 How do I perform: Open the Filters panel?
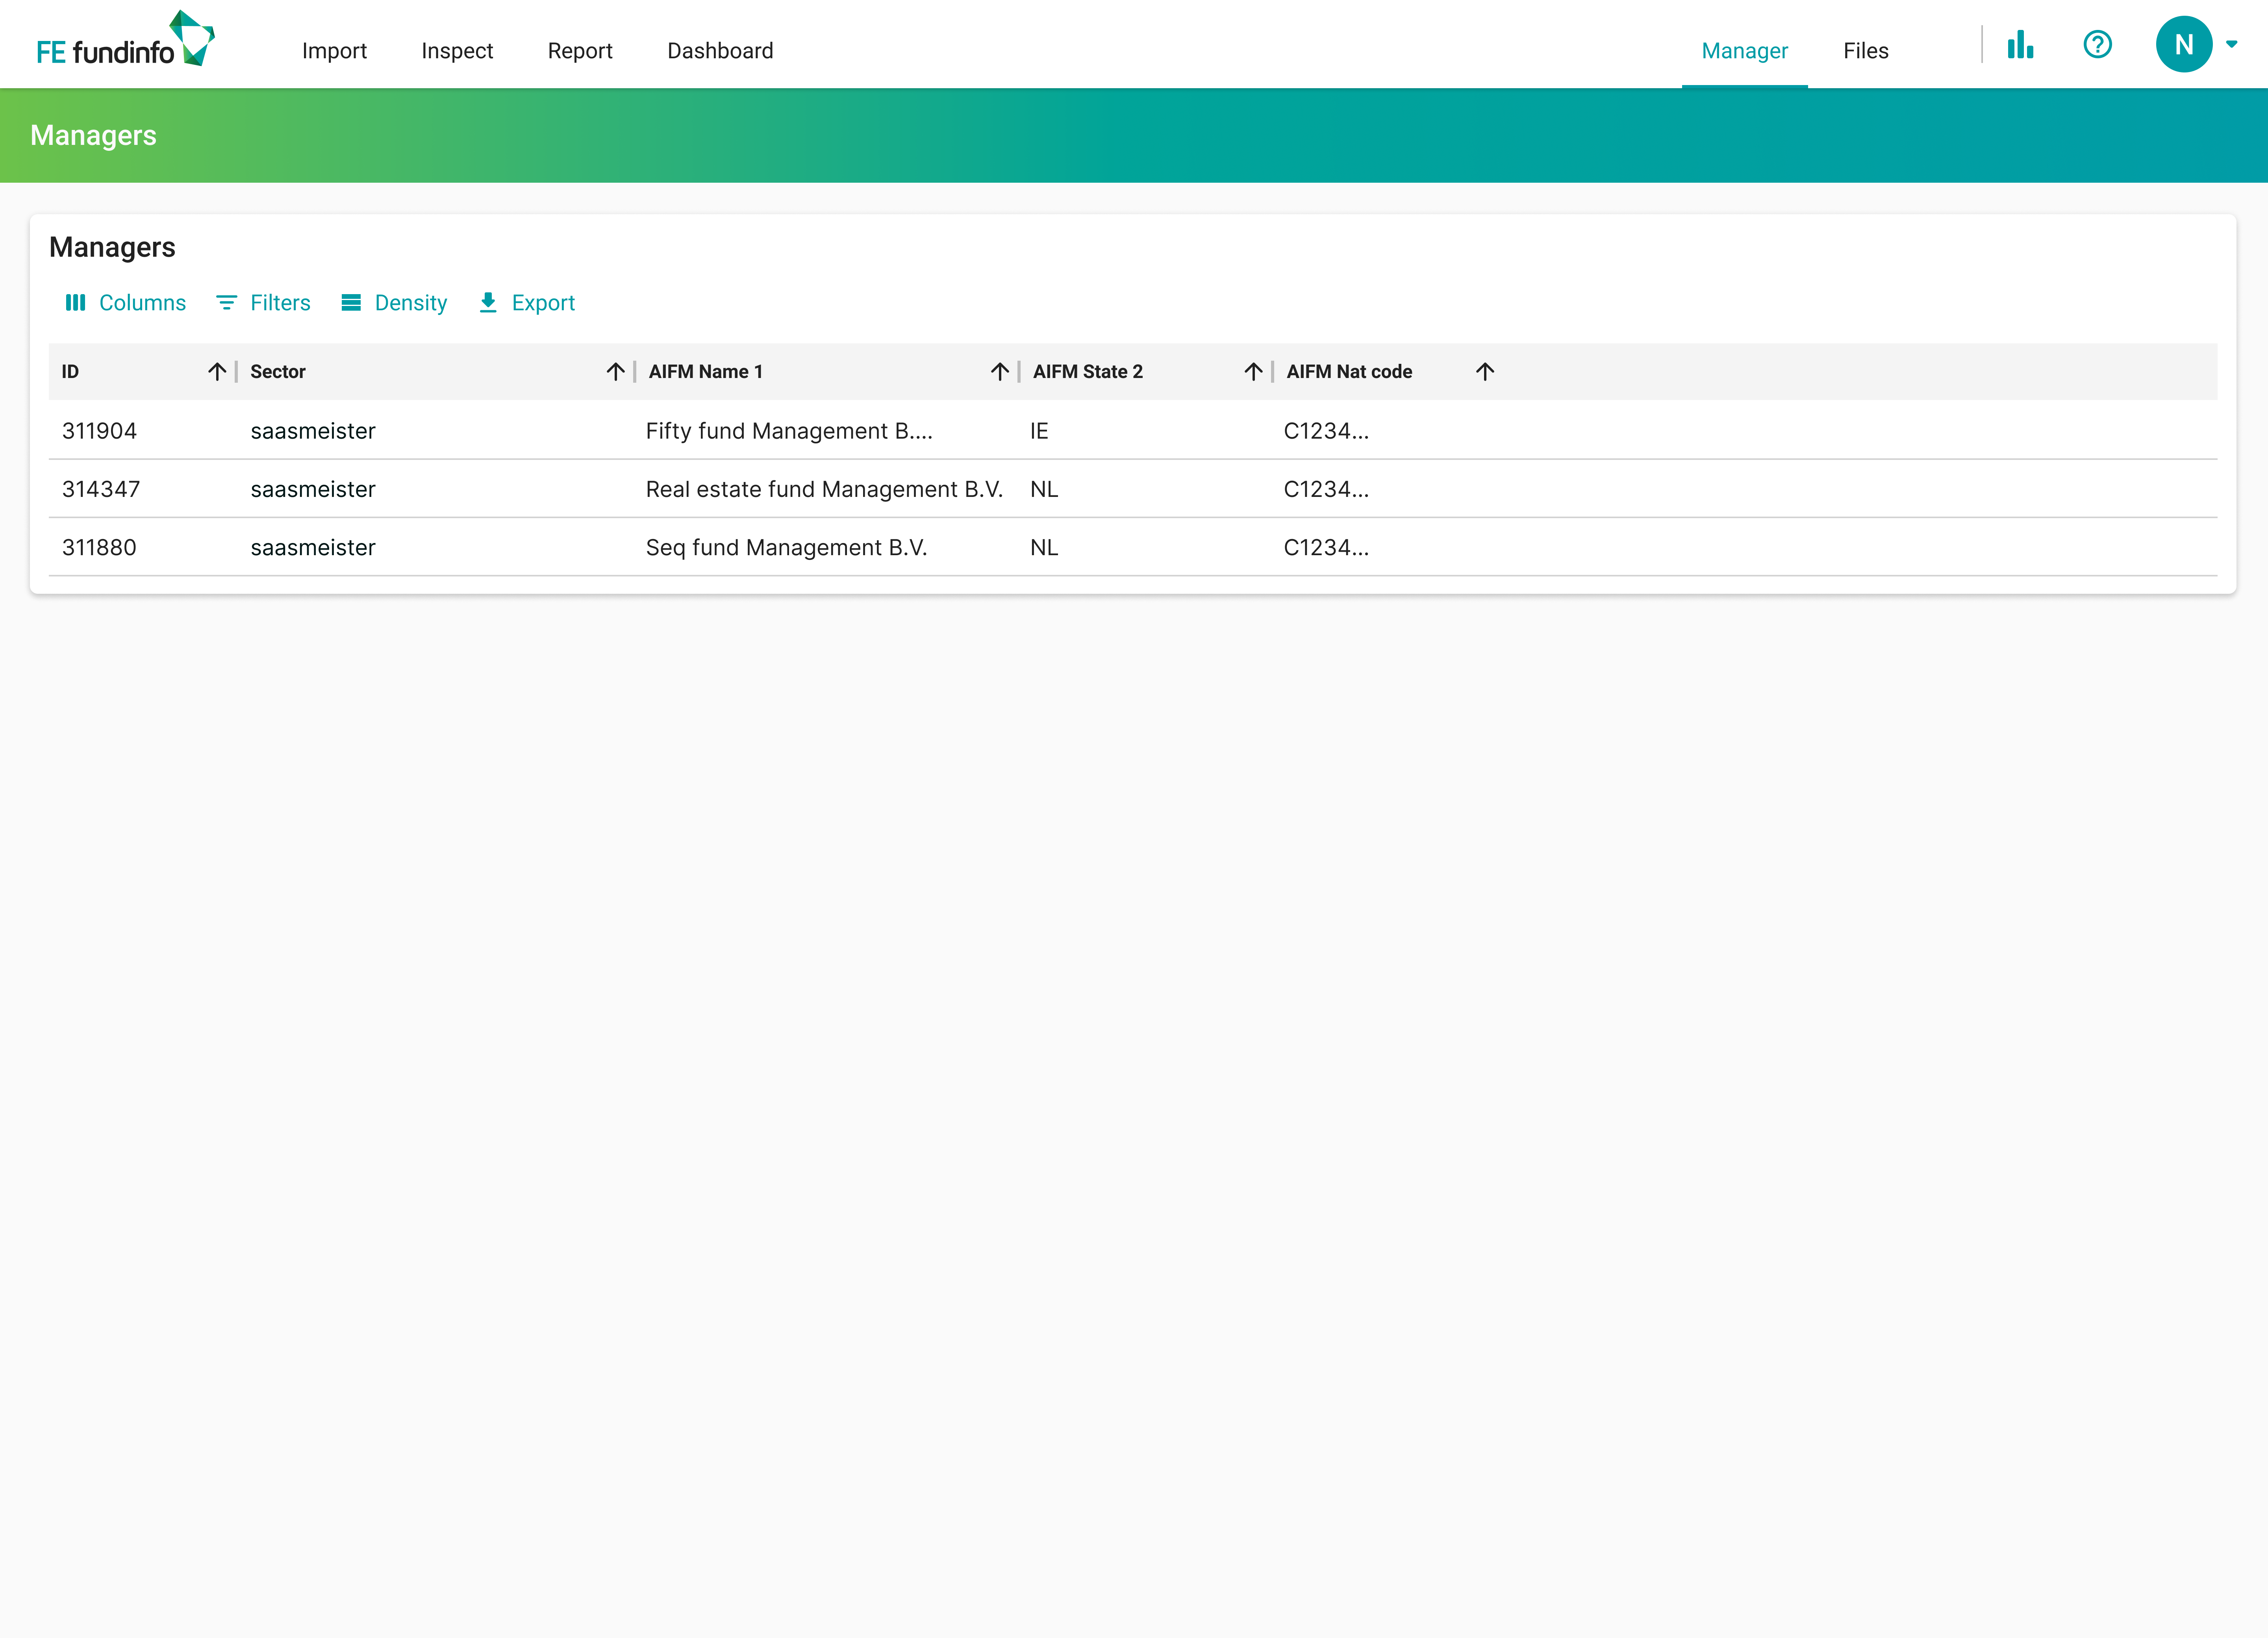(263, 303)
